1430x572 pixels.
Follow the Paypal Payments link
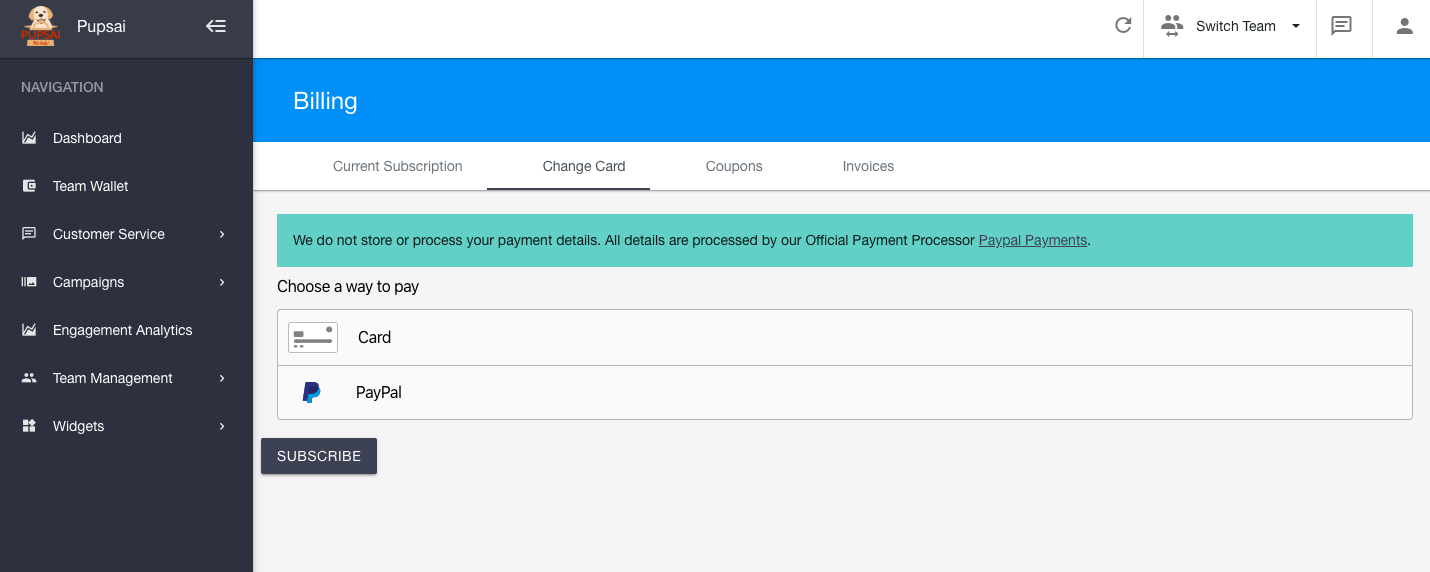coord(1032,240)
